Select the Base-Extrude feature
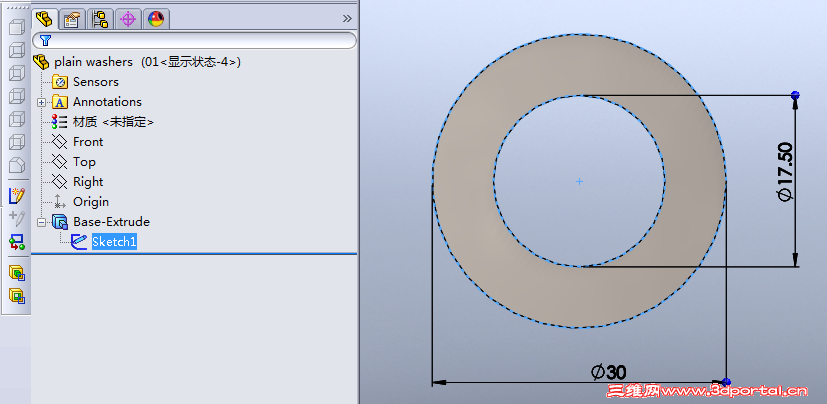 tap(101, 222)
